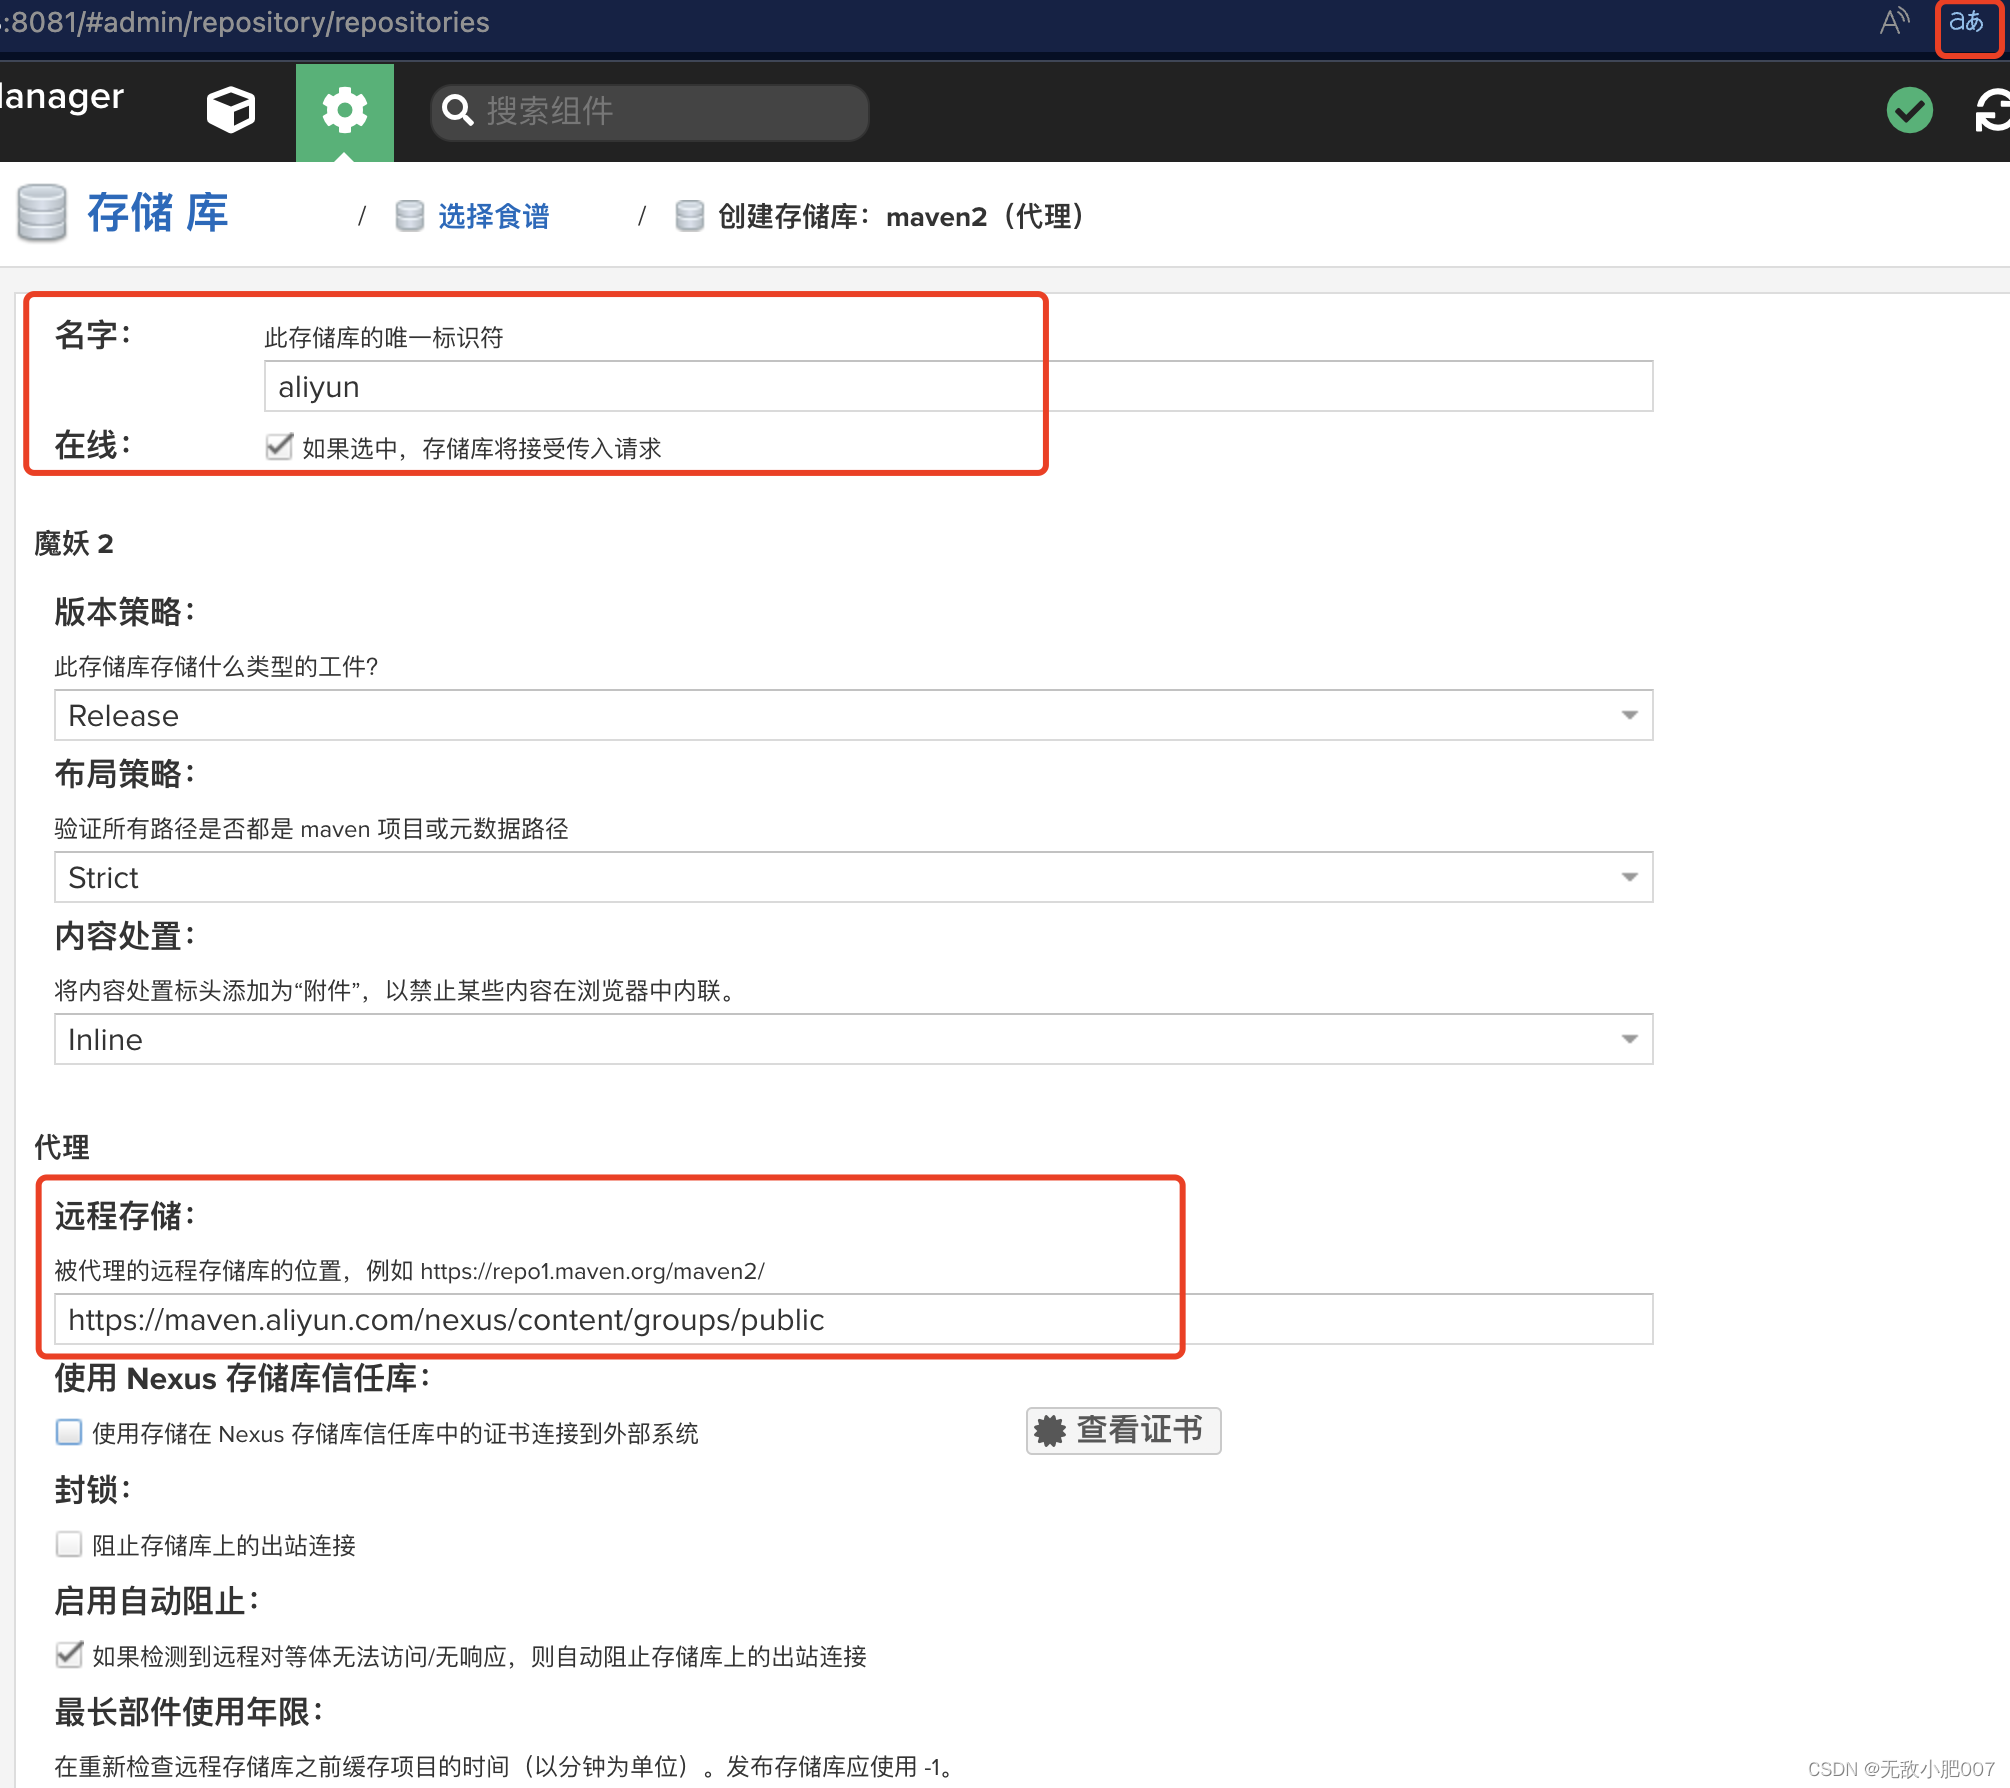Toggle the 启用自动阻止 auto-block checkbox
The width and height of the screenshot is (2010, 1788).
[69, 1655]
